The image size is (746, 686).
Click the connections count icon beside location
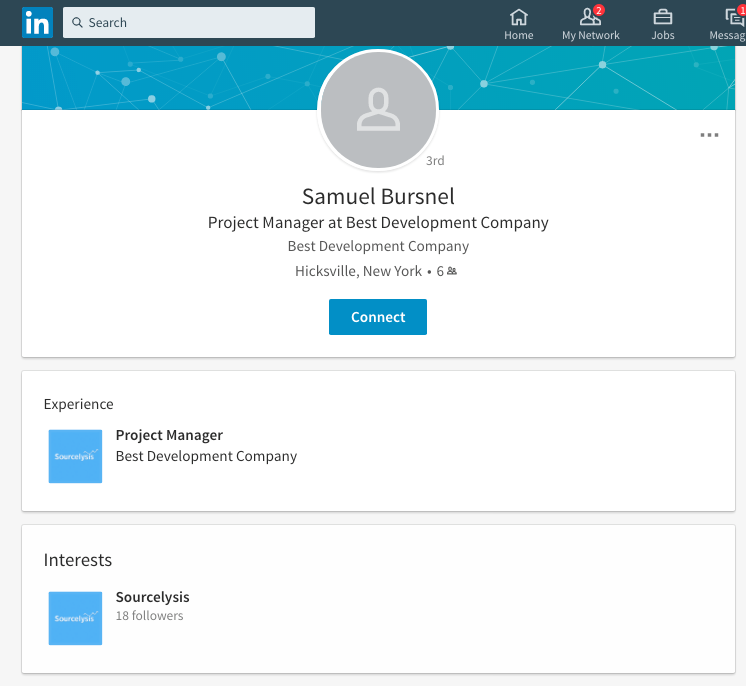pyautogui.click(x=452, y=271)
